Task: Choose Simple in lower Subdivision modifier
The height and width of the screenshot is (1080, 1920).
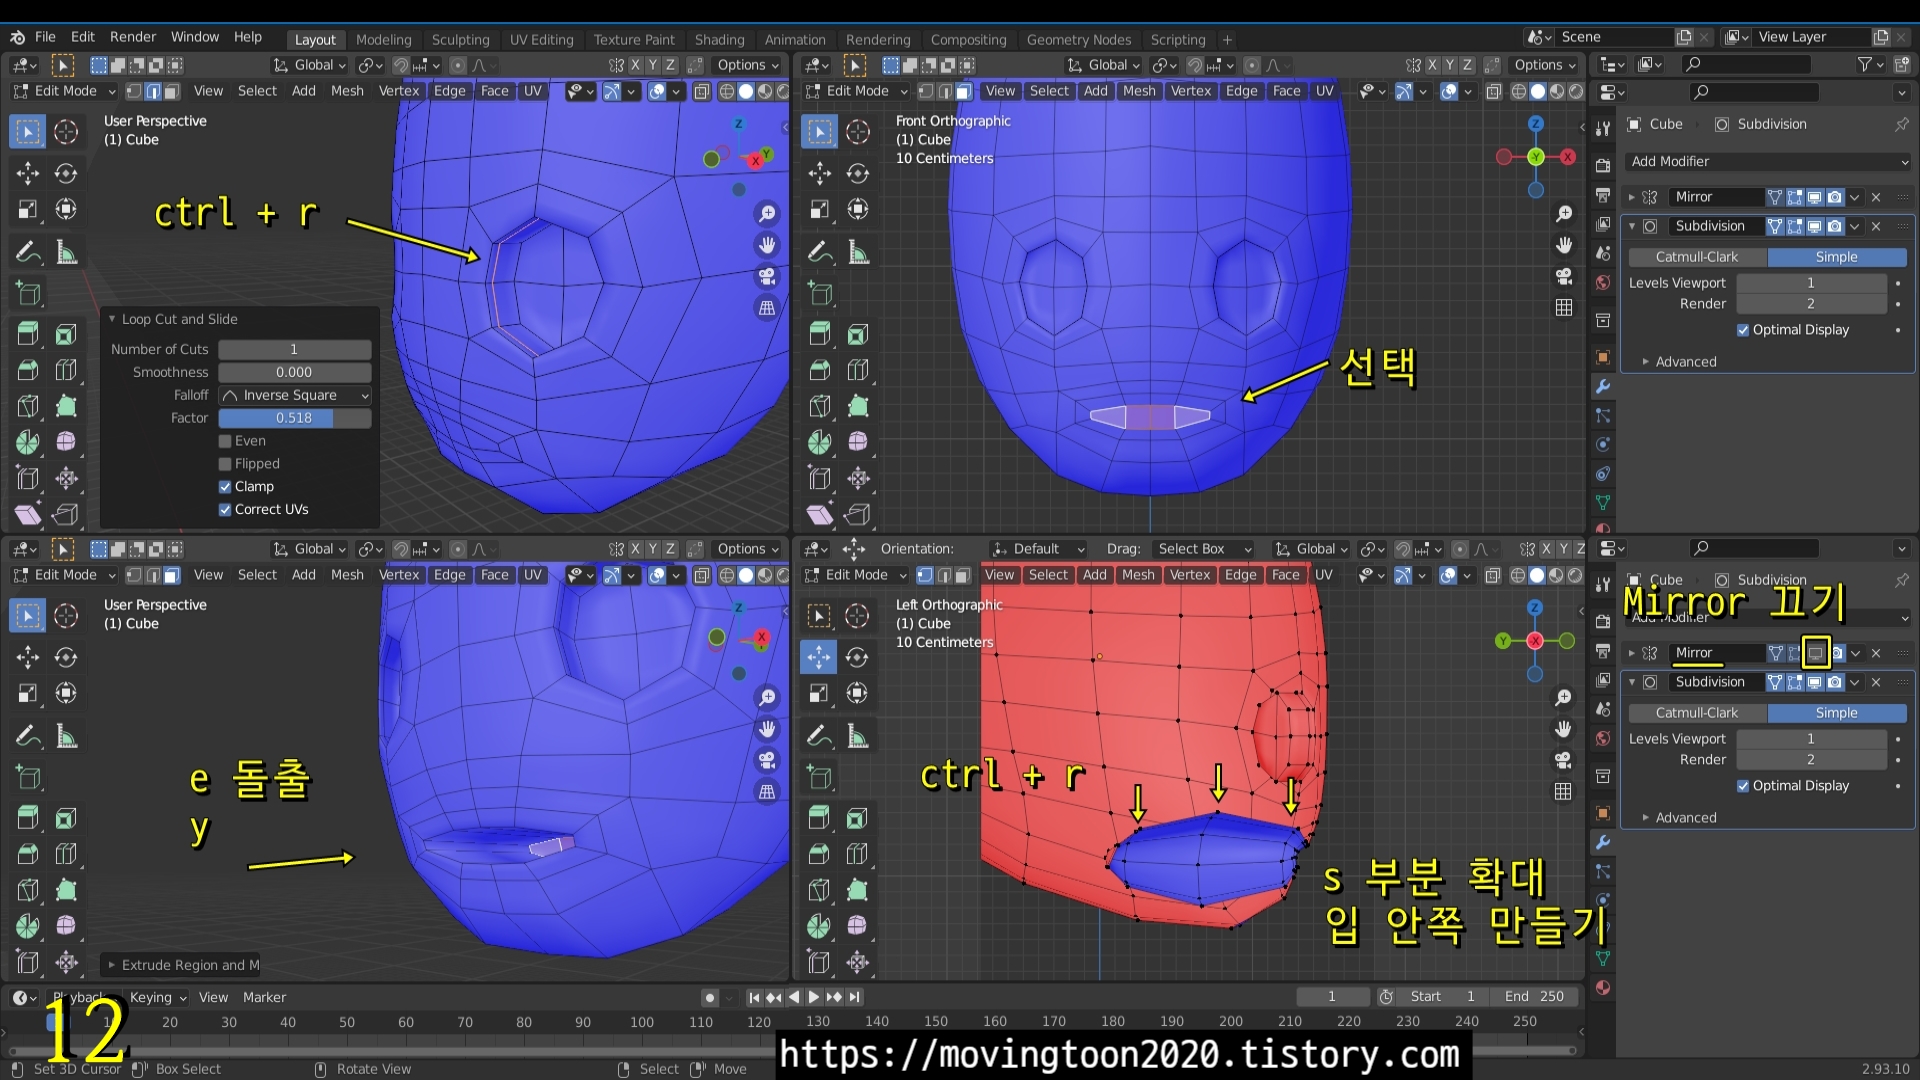Action: 1837,713
